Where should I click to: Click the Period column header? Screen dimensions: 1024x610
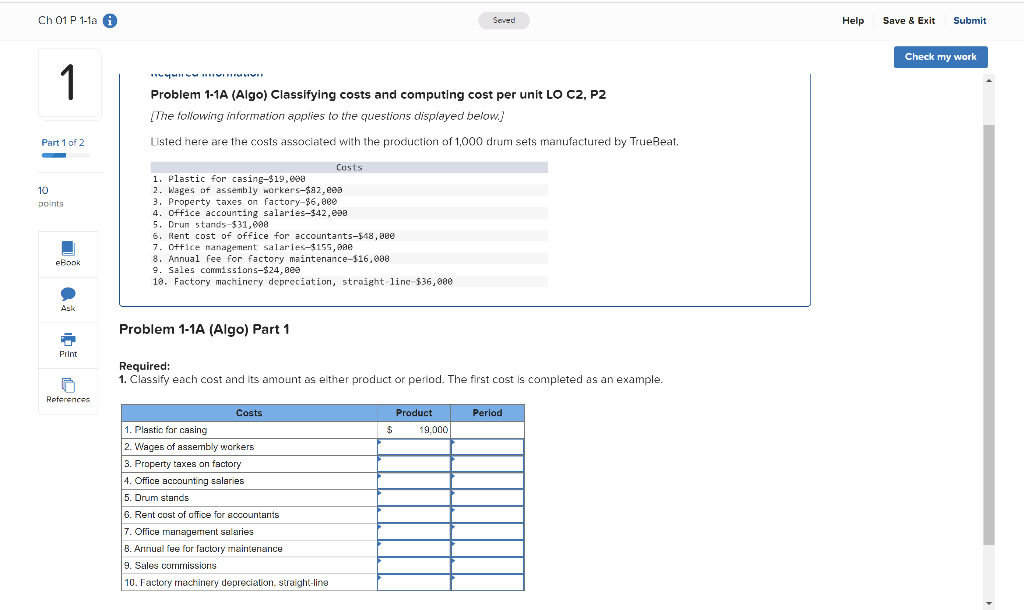[487, 413]
